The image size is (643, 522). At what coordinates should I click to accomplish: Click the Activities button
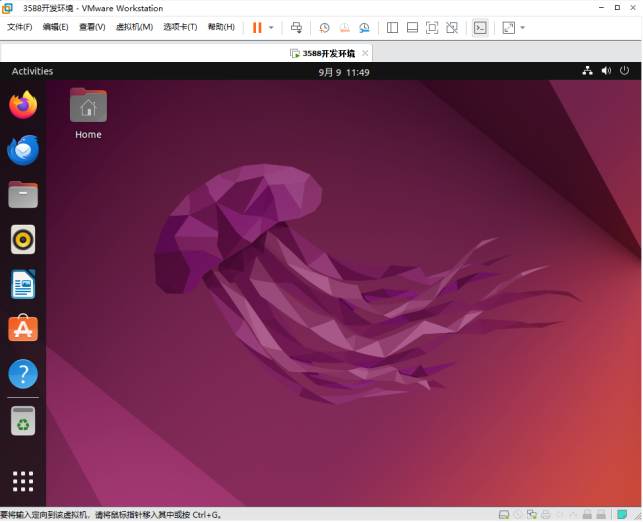[32, 71]
